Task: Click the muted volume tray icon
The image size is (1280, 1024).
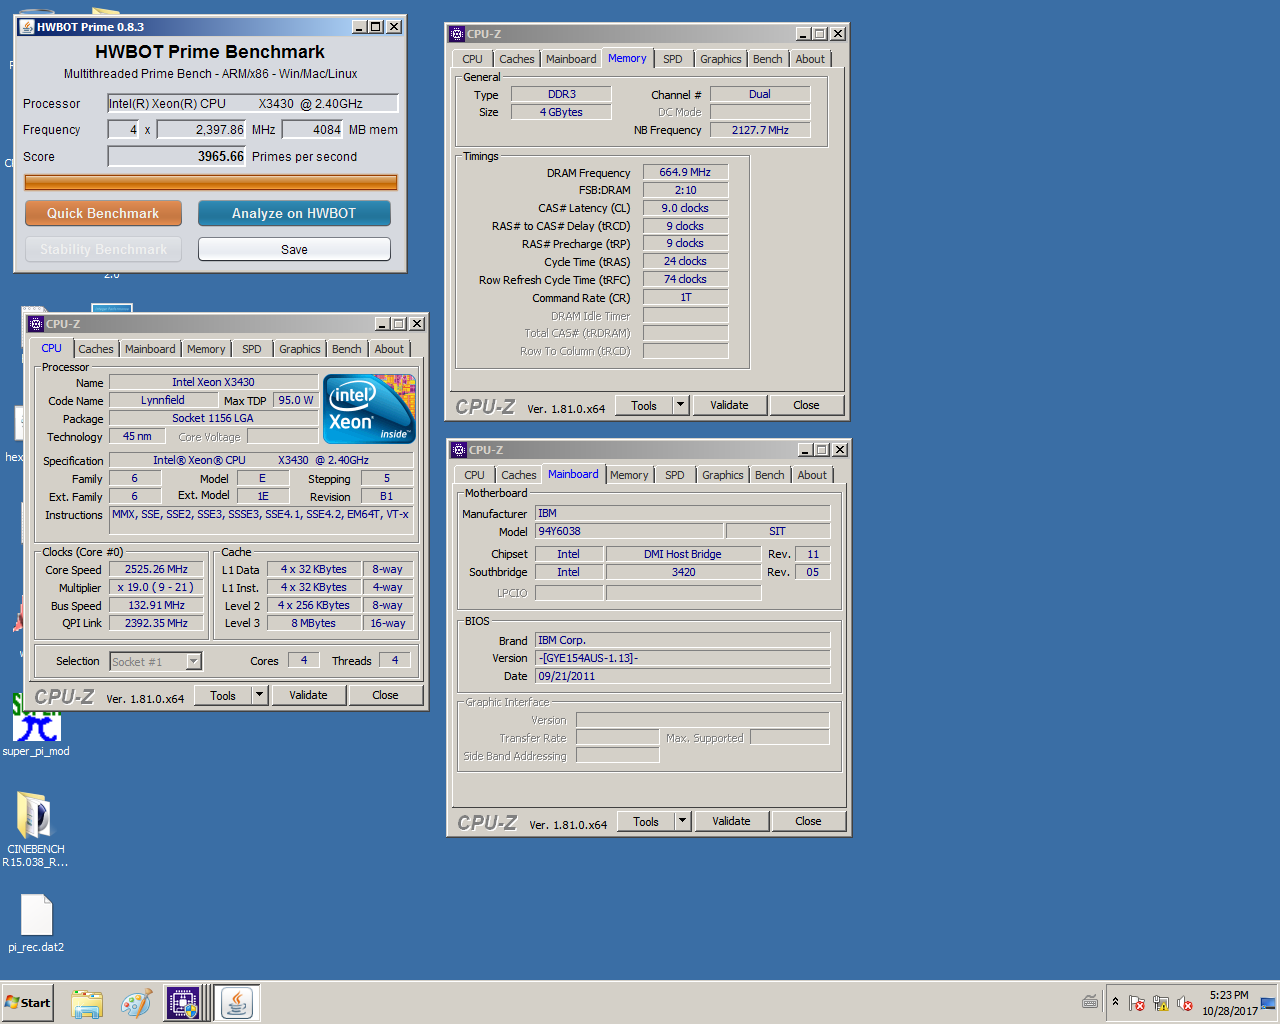Action: 1185,1003
